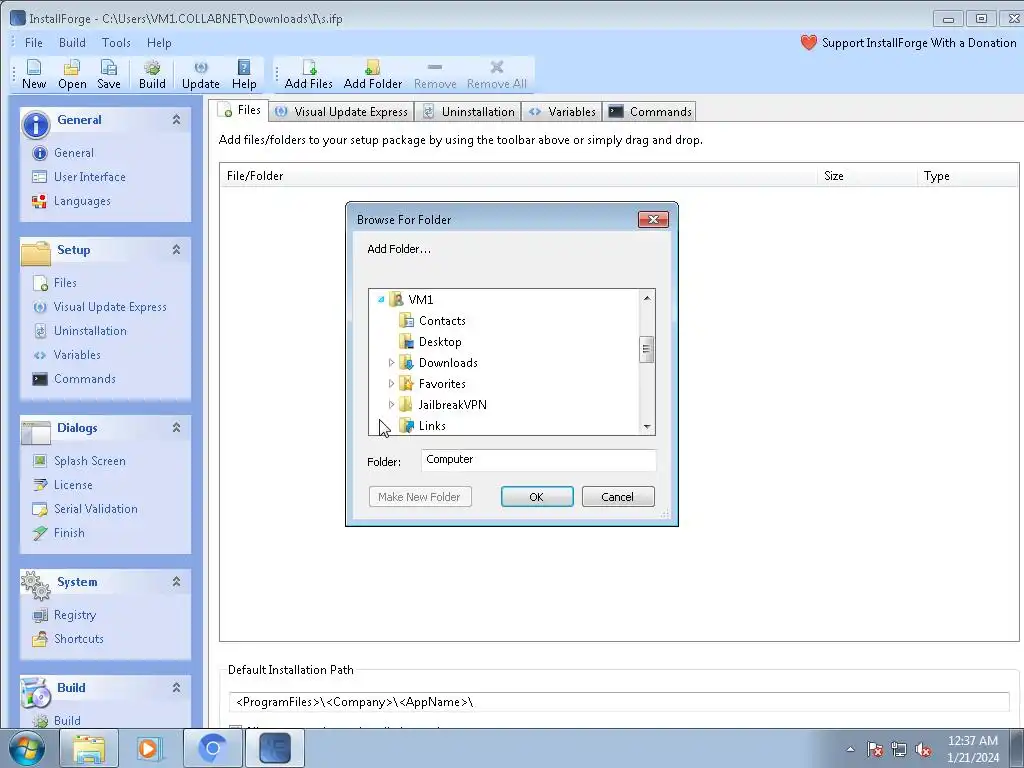Open the Build menu
This screenshot has width=1024, height=768.
point(72,43)
